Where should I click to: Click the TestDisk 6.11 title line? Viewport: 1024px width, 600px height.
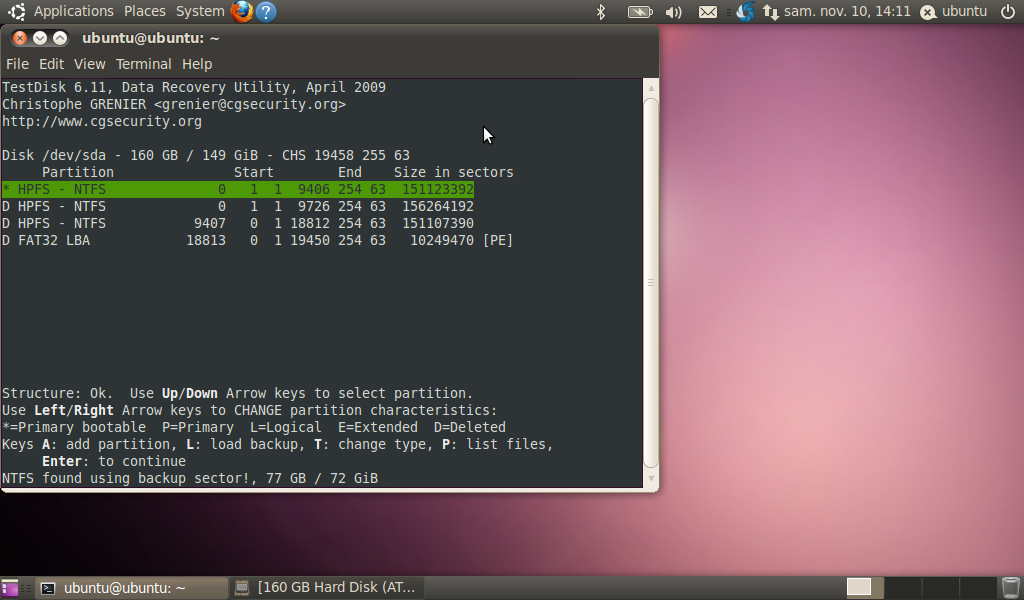tap(194, 87)
